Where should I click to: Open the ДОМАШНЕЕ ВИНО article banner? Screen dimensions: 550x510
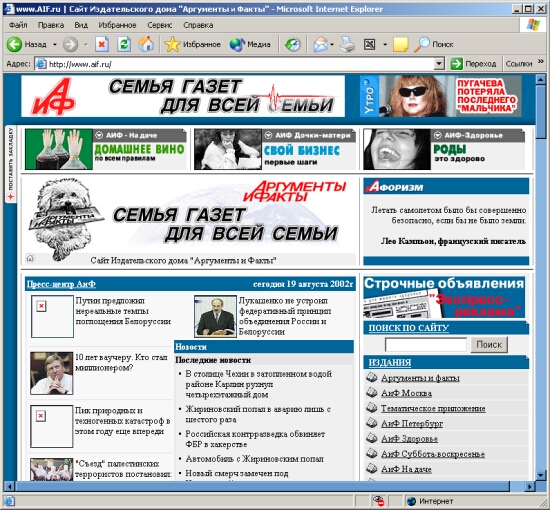pos(105,149)
